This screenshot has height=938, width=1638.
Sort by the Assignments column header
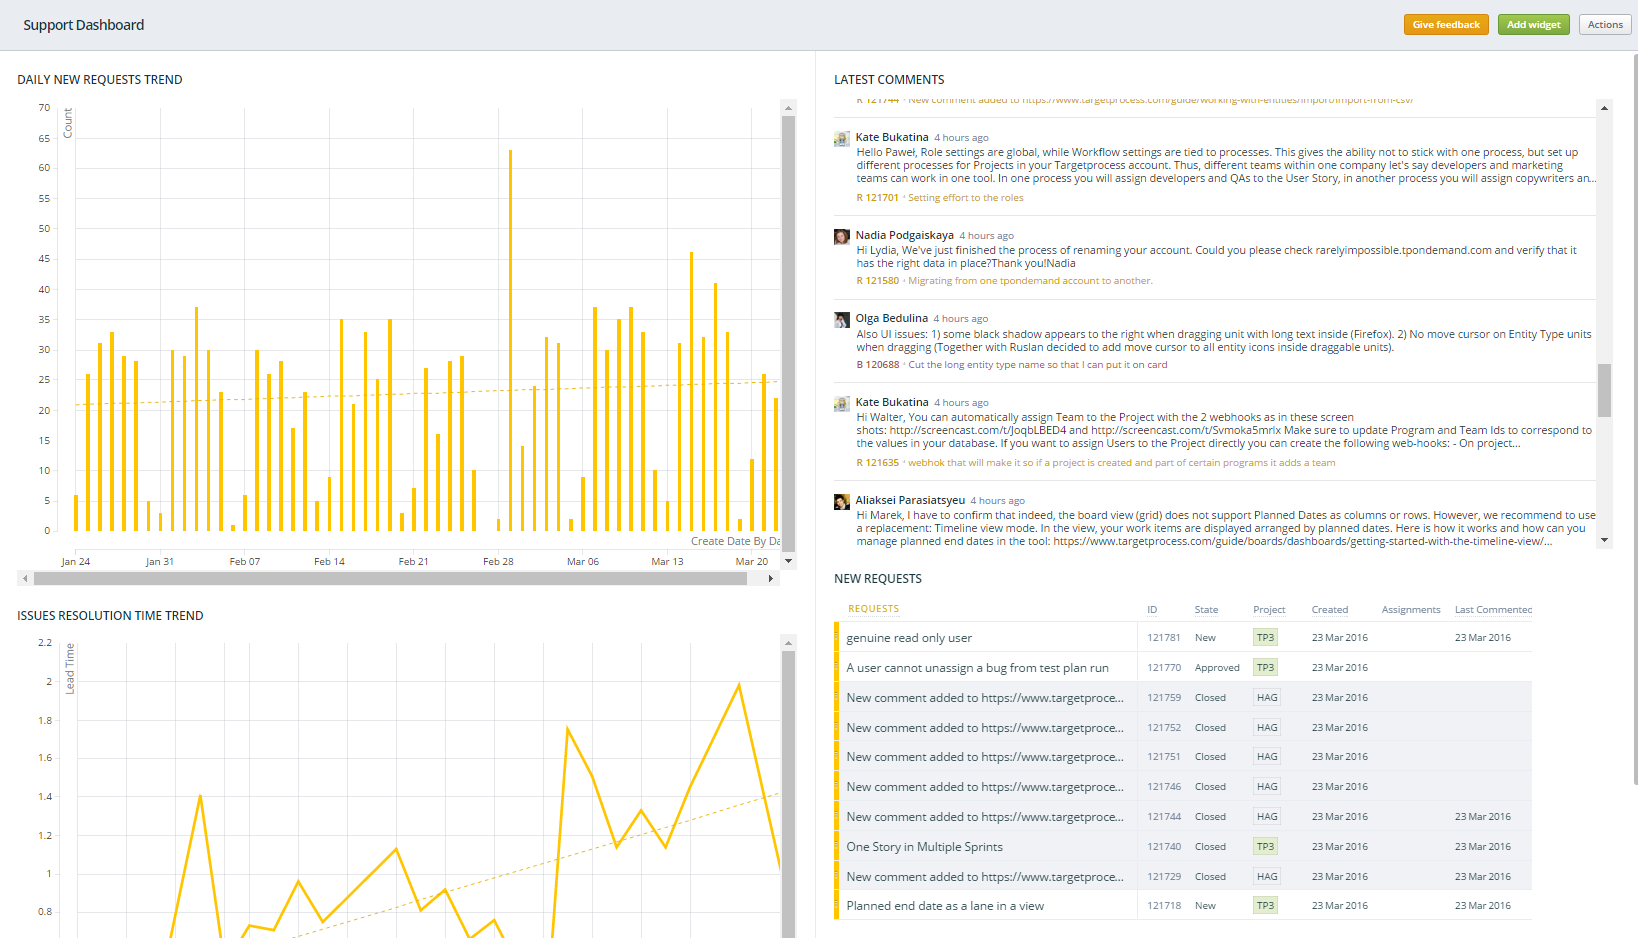pyautogui.click(x=1411, y=610)
